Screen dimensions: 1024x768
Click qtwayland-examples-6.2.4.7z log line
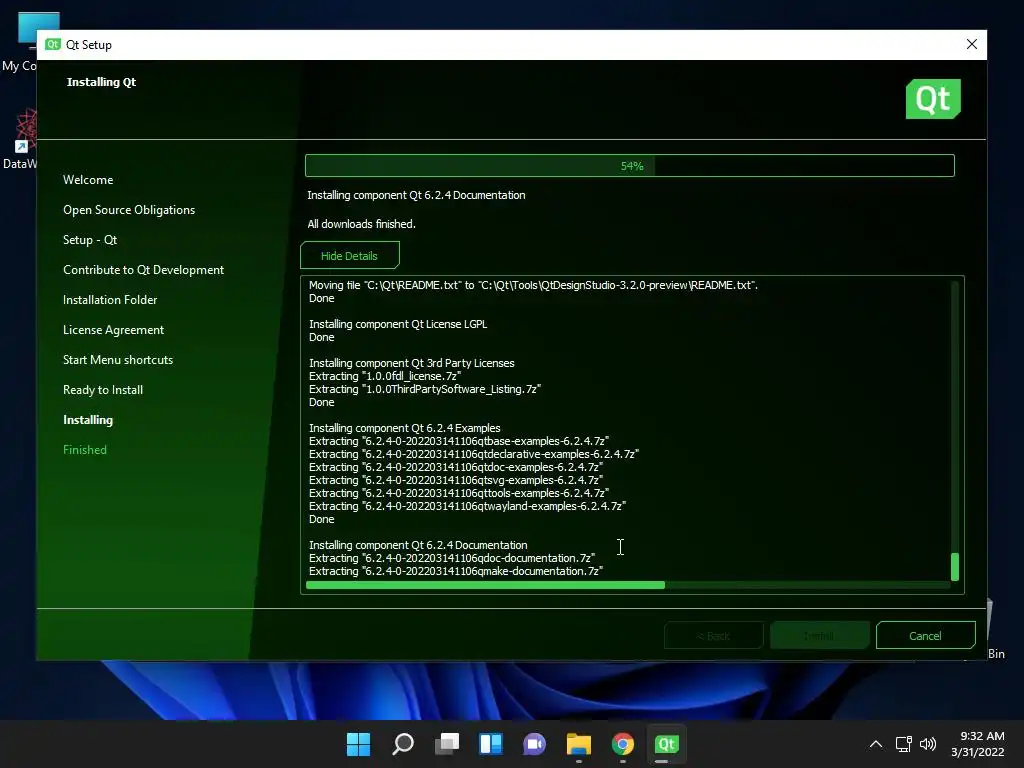(468, 506)
